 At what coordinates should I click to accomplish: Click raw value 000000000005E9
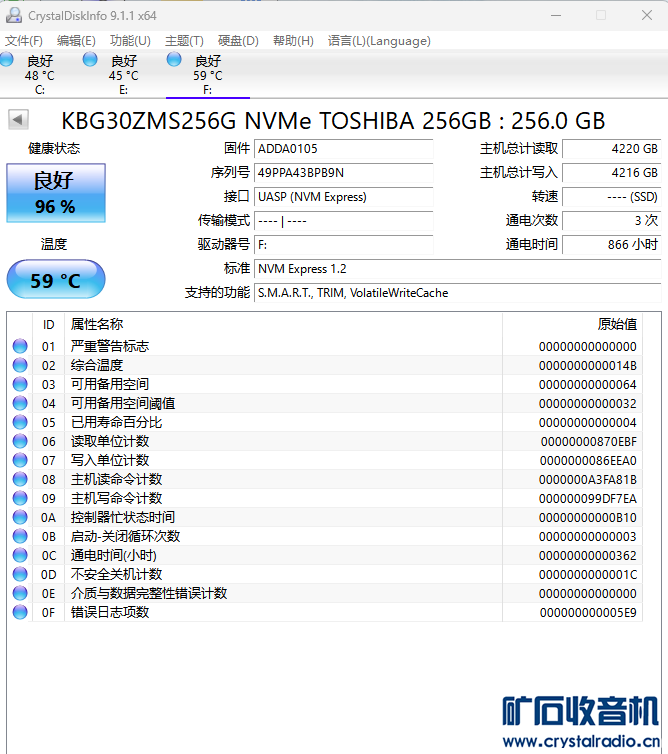[x=588, y=612]
